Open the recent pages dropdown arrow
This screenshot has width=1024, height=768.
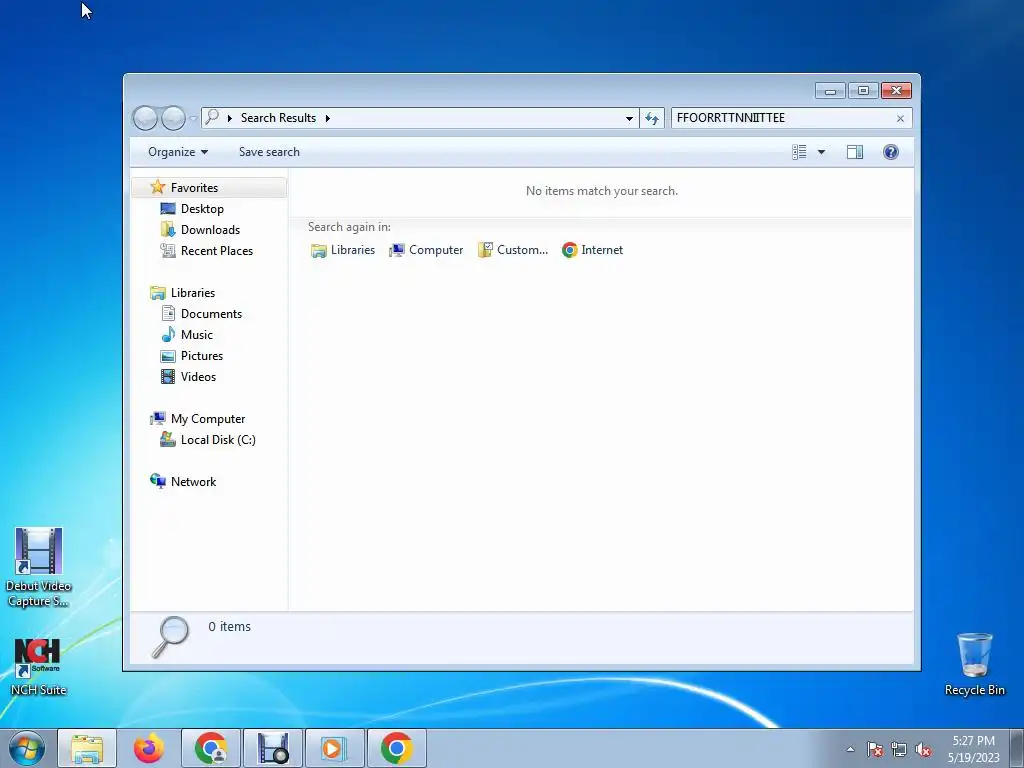coord(193,119)
